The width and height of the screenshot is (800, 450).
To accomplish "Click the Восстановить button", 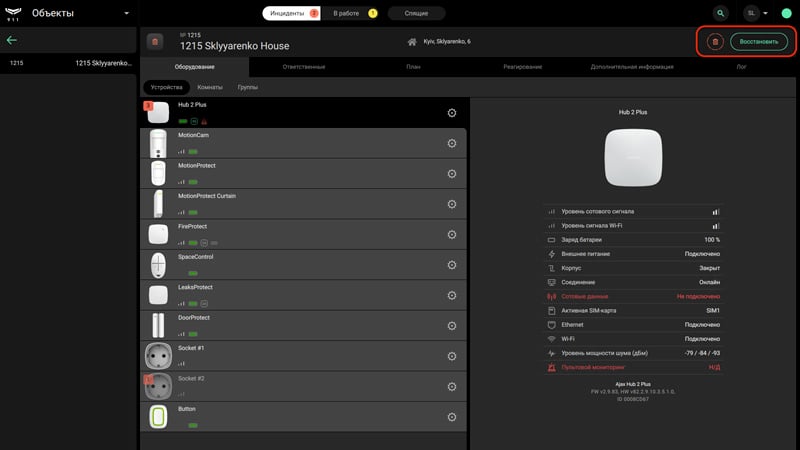I will 759,42.
